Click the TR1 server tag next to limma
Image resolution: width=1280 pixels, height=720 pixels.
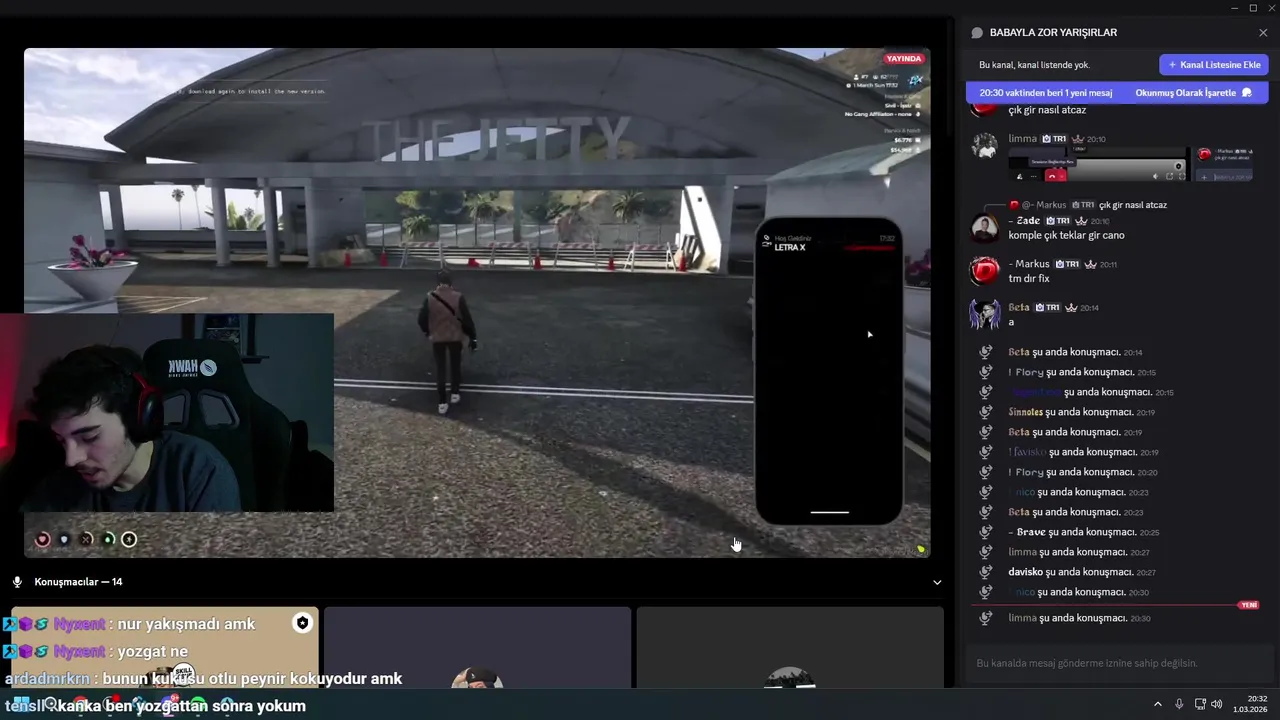pyautogui.click(x=1054, y=139)
